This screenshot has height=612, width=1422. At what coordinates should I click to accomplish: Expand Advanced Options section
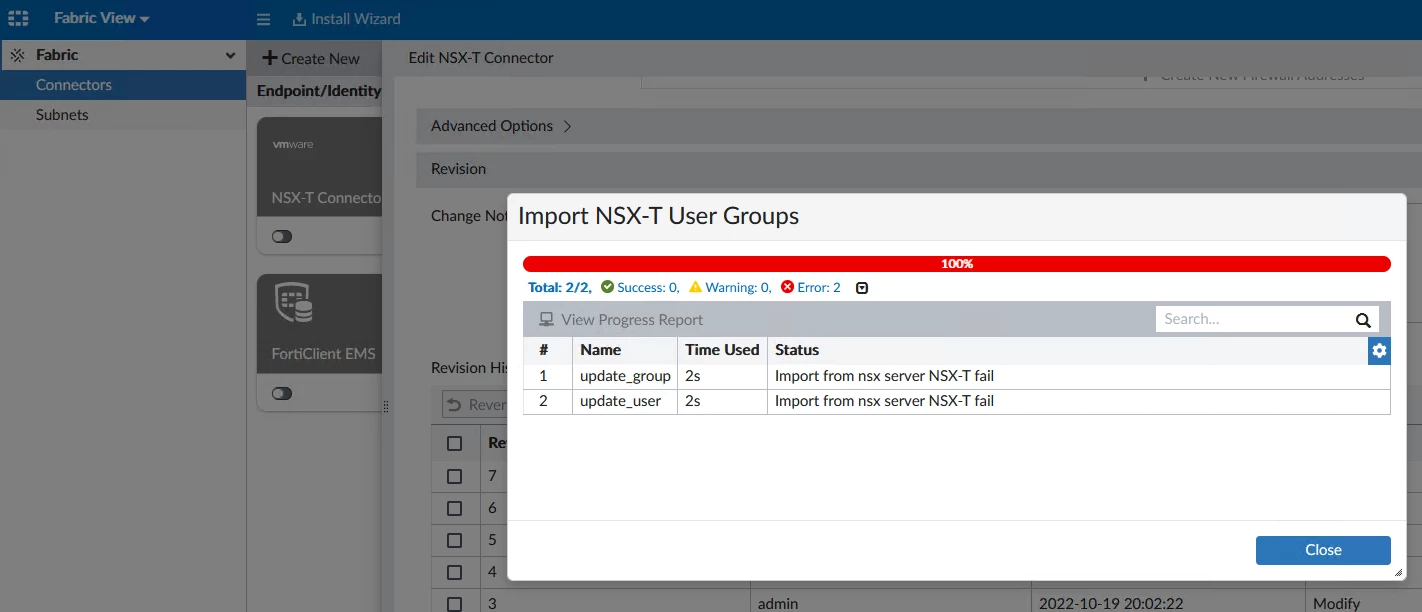pos(501,126)
